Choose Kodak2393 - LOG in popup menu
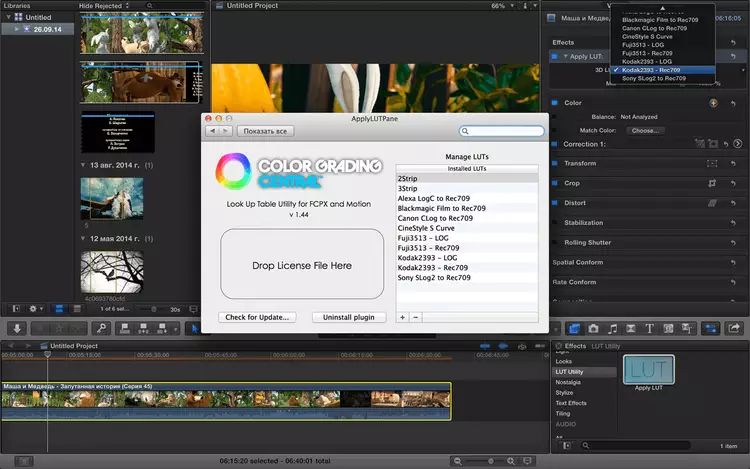This screenshot has height=469, width=750. click(663, 62)
